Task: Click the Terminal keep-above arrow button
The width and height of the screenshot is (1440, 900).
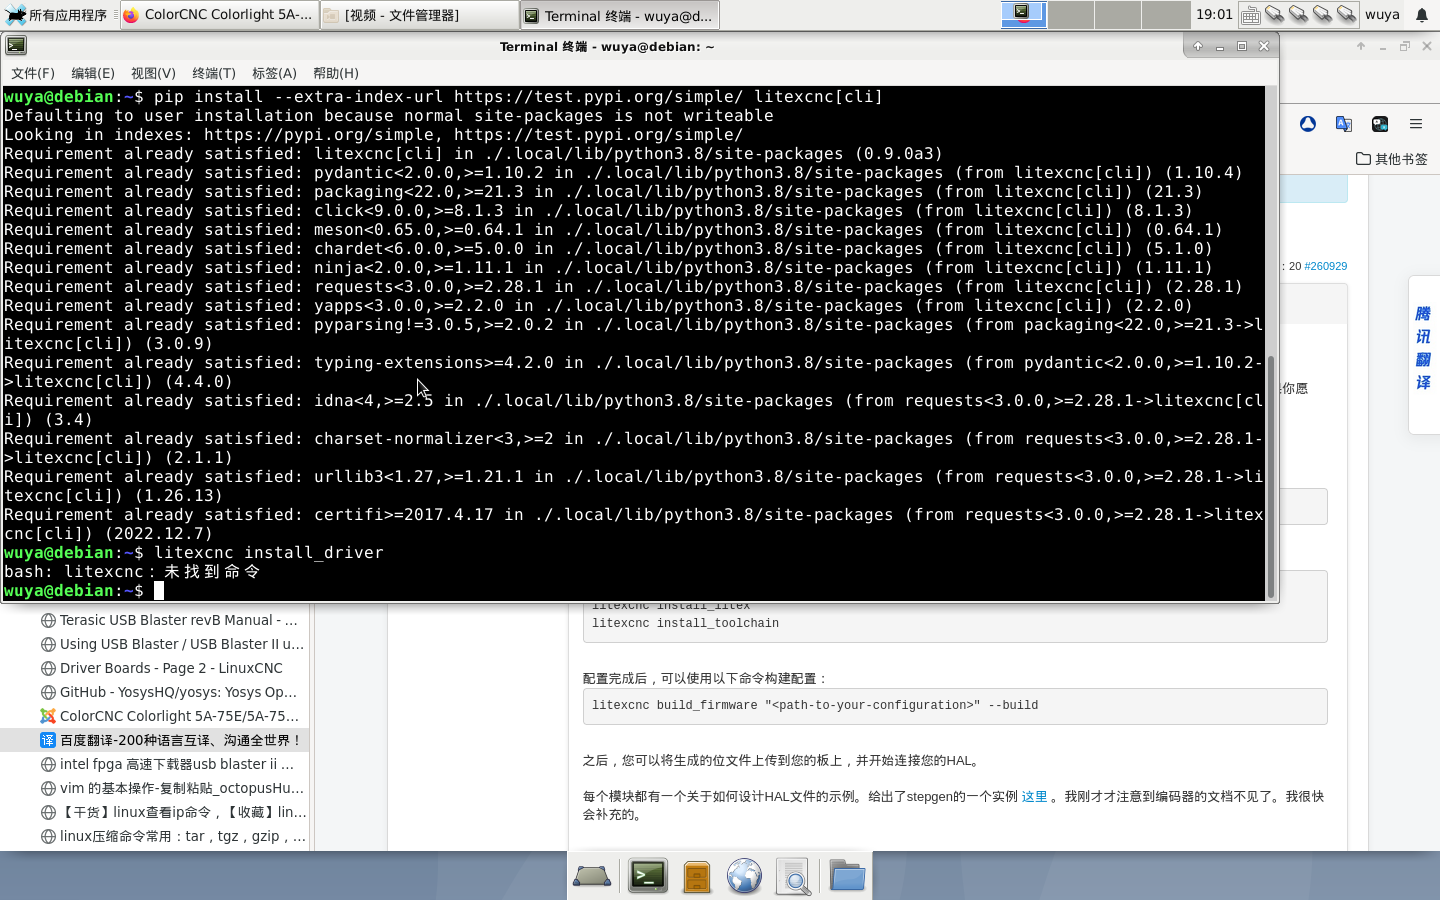Action: [x=1197, y=46]
